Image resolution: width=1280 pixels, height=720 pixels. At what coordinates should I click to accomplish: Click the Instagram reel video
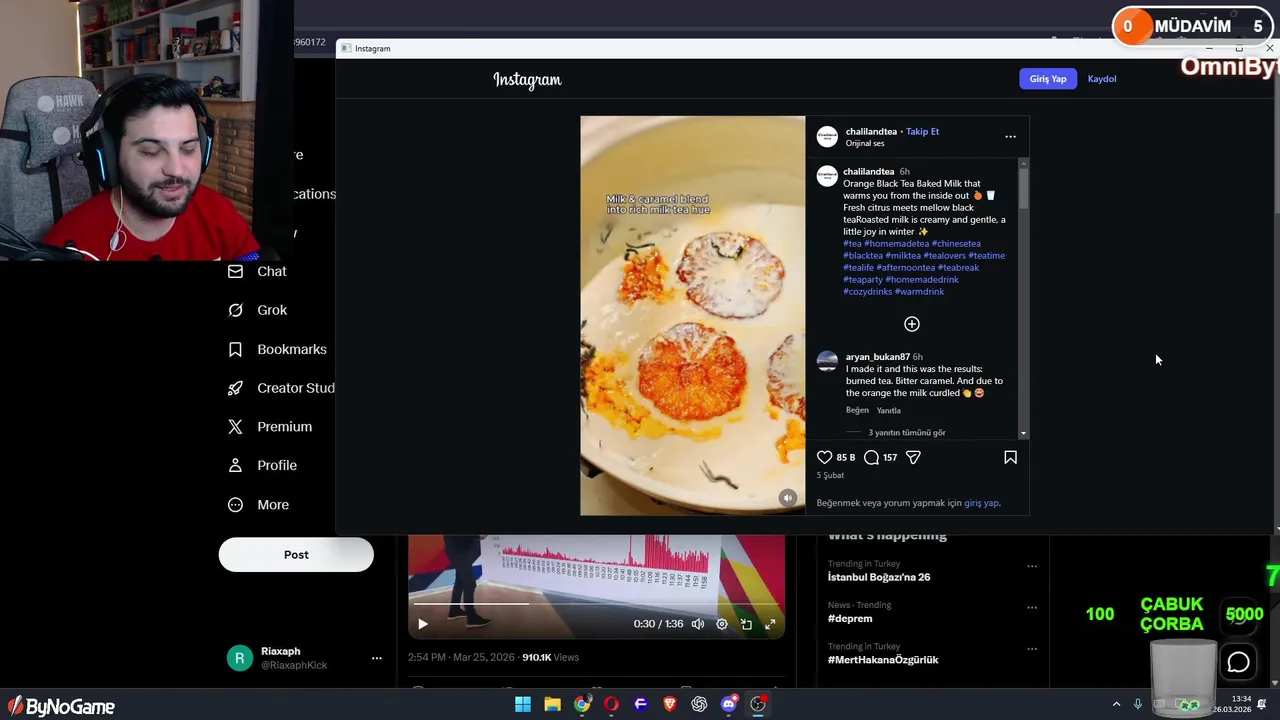click(x=692, y=316)
